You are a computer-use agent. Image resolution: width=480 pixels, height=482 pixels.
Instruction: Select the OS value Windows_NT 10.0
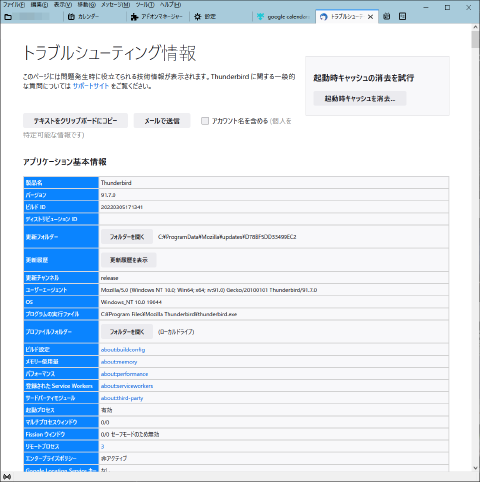pos(131,302)
